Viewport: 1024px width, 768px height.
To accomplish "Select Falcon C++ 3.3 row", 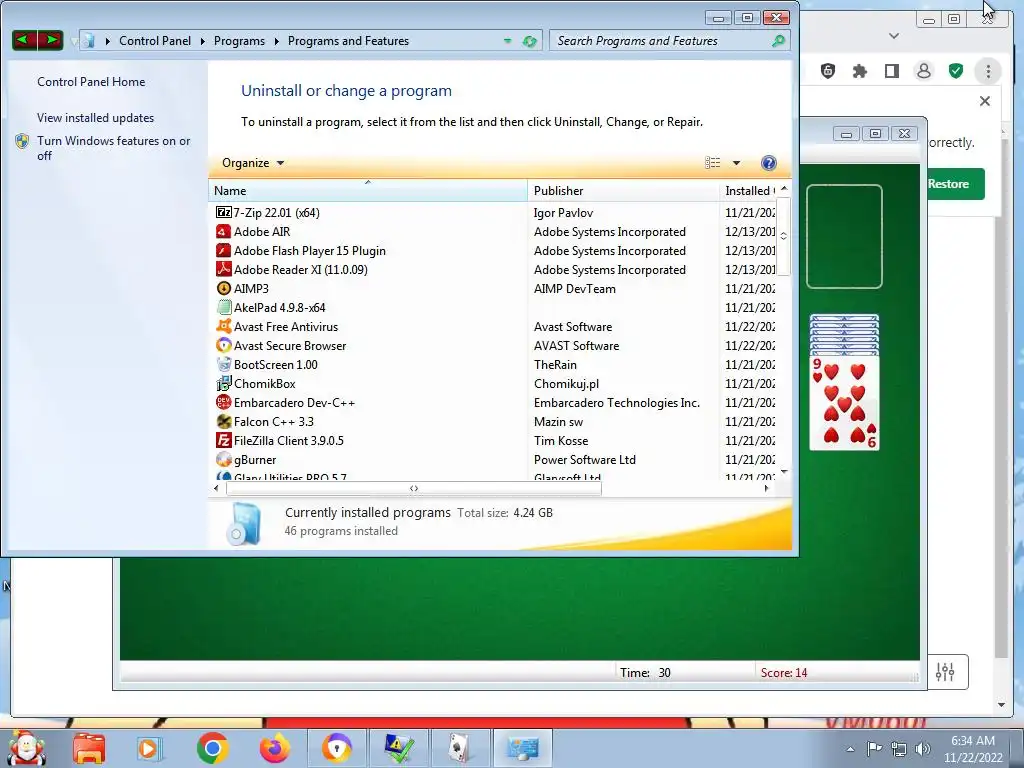I will click(495, 421).
